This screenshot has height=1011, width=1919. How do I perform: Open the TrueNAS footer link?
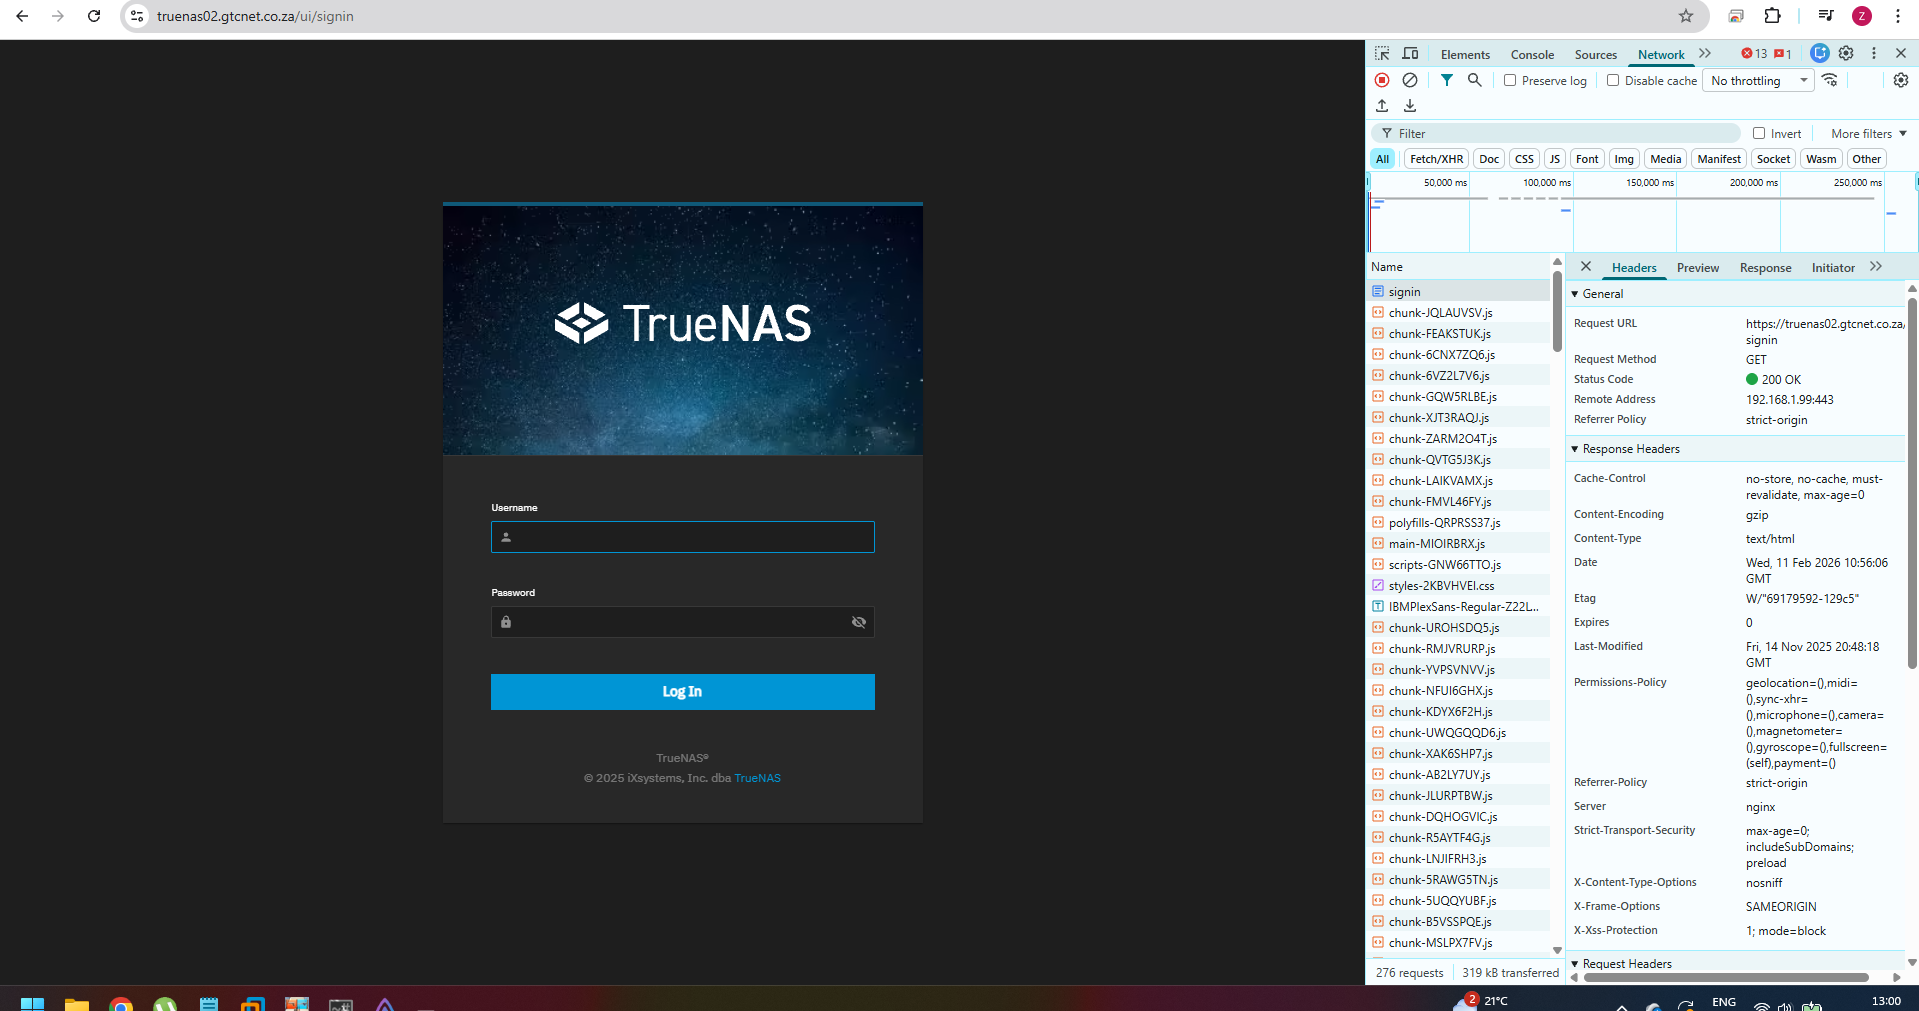[x=757, y=778]
